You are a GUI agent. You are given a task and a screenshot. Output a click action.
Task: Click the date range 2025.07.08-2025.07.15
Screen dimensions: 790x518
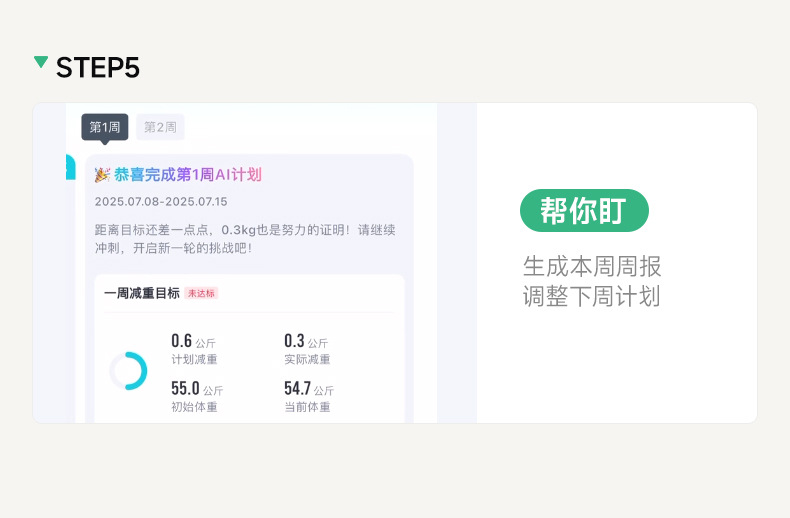(161, 202)
